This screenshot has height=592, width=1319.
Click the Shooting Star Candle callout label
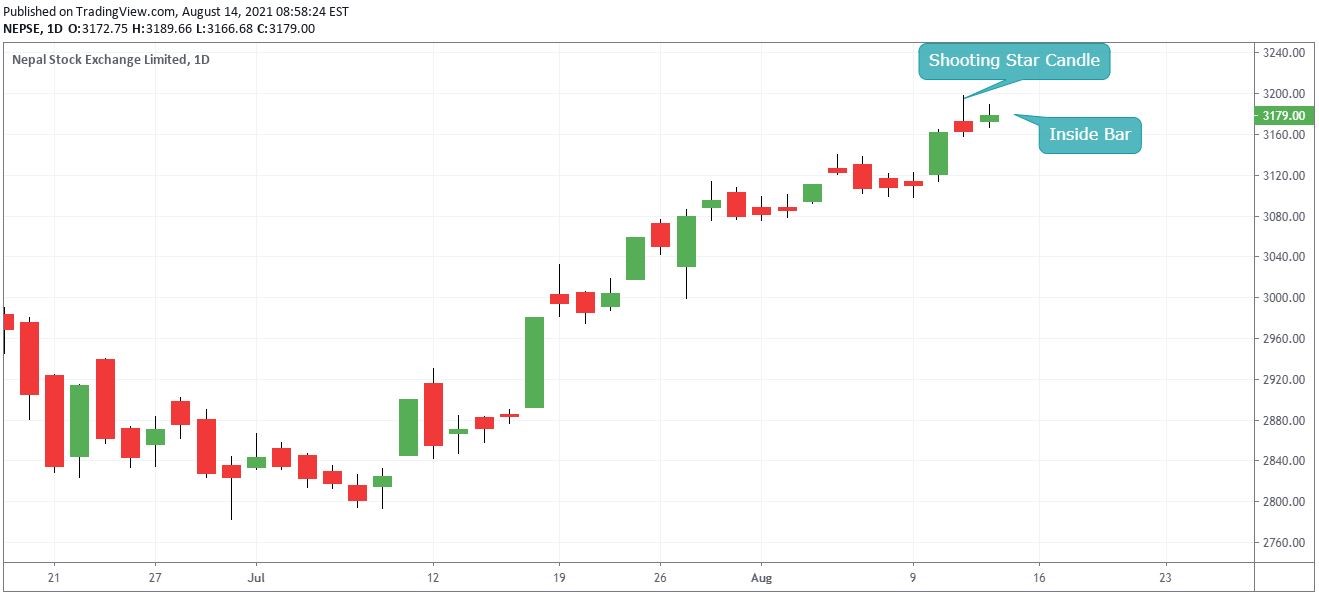1014,60
